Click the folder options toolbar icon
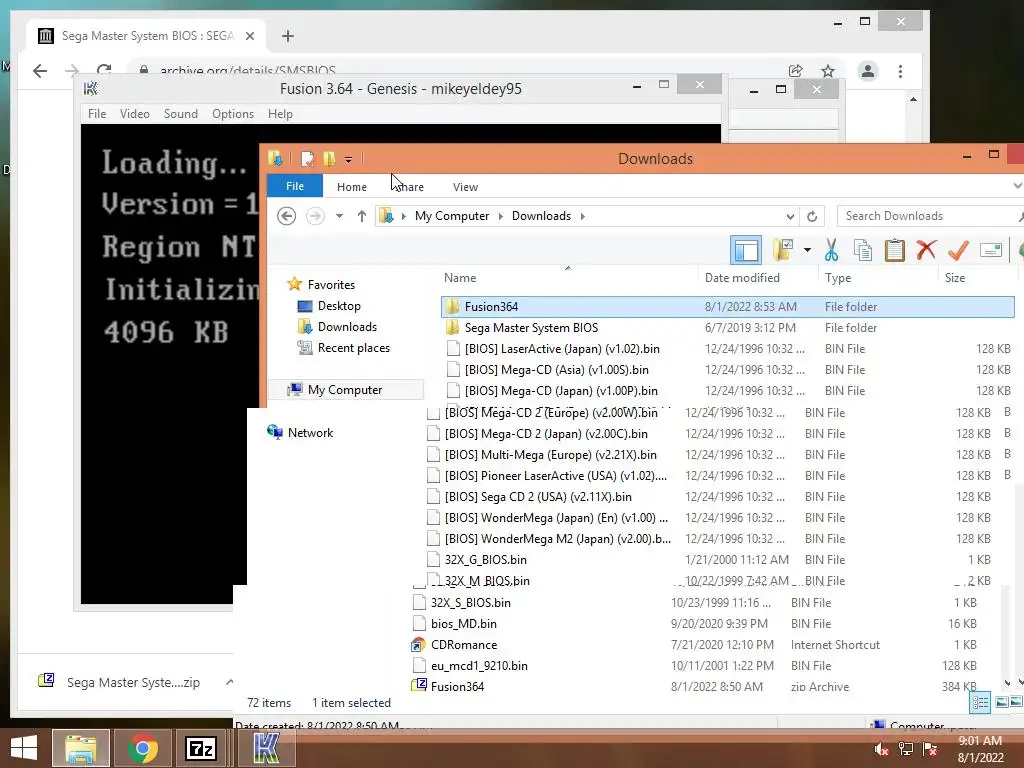 pyautogui.click(x=783, y=249)
